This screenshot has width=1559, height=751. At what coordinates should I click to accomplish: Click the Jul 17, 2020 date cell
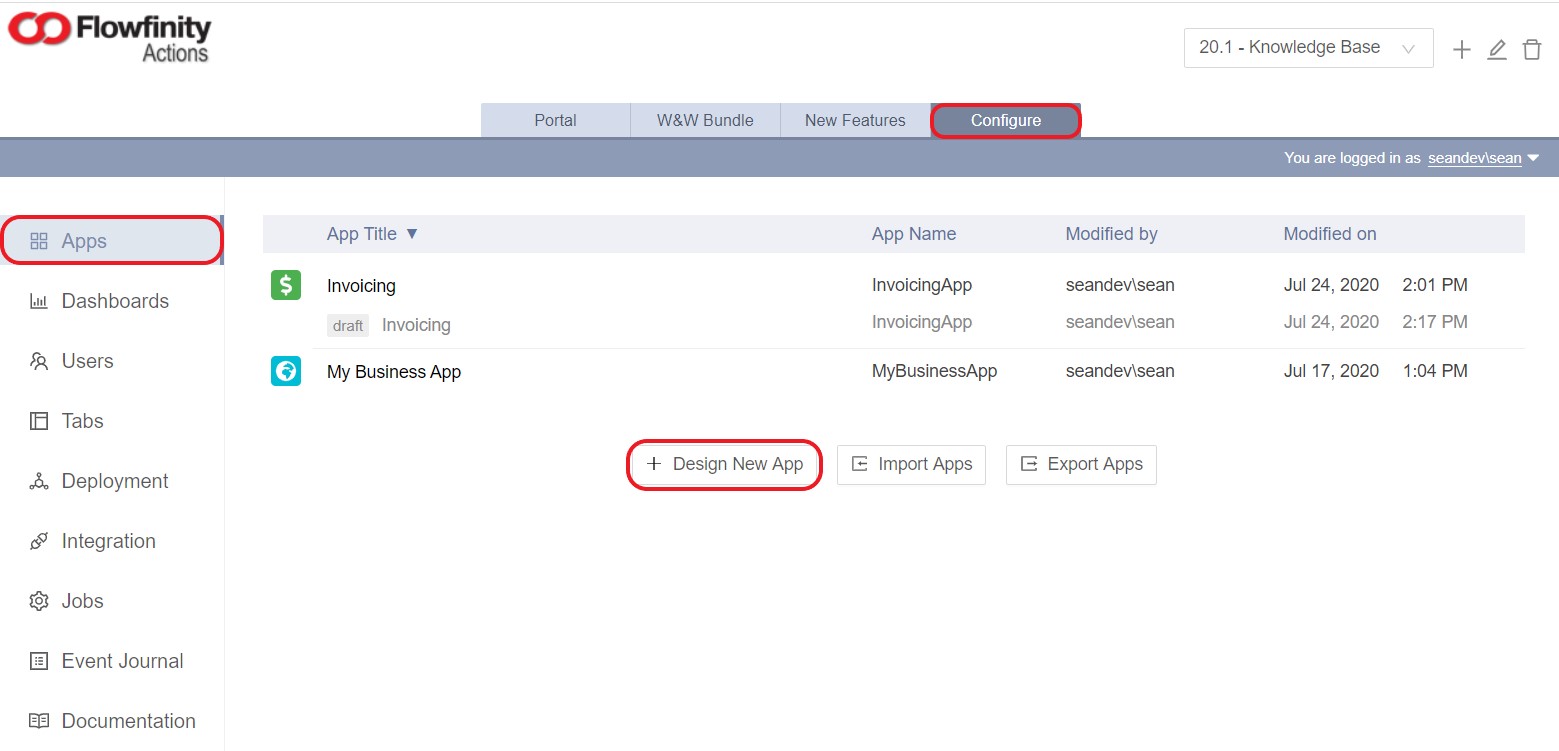click(1331, 371)
